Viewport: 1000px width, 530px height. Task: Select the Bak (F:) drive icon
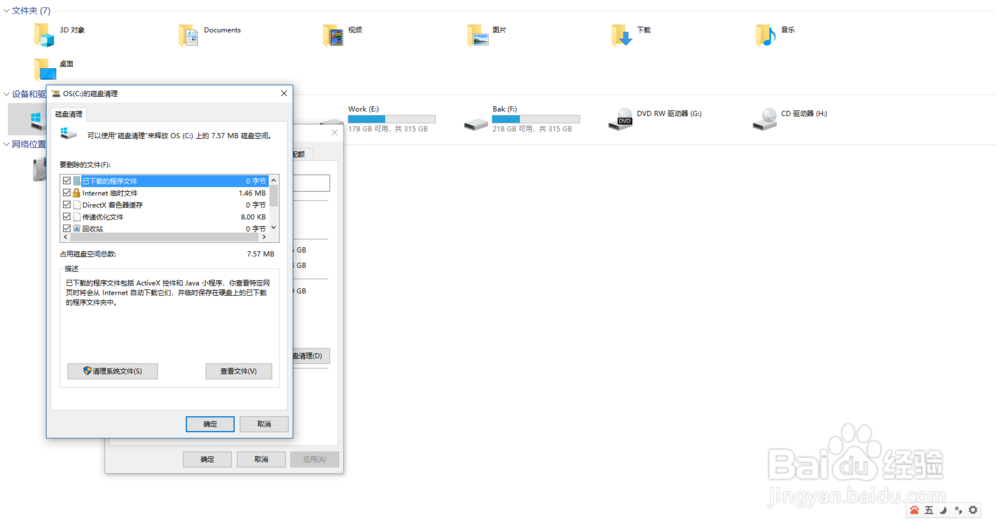[x=476, y=124]
